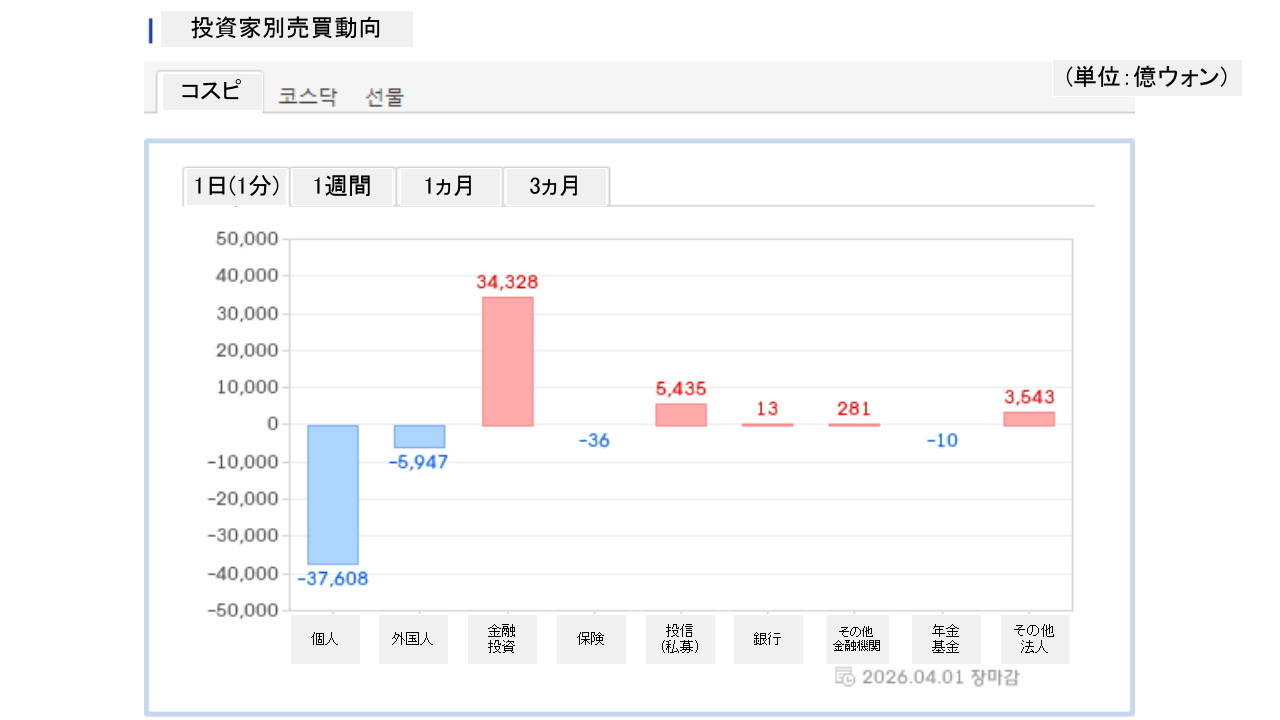The height and width of the screenshot is (720, 1280).
Task: Select the コスピ market tab
Action: click(x=210, y=92)
